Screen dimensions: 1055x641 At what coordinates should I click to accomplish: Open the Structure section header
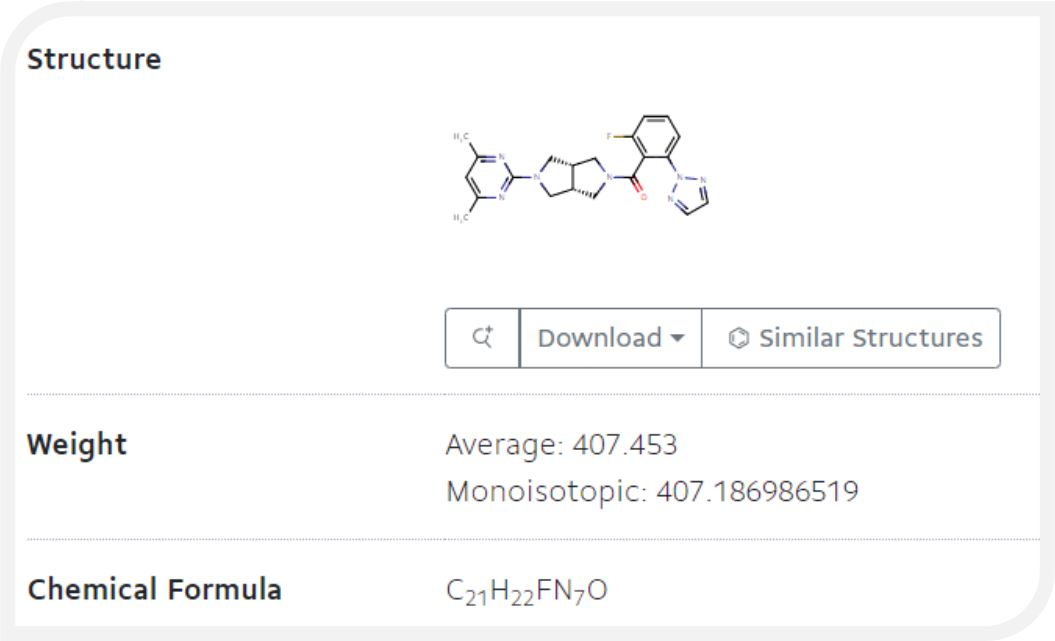point(96,58)
